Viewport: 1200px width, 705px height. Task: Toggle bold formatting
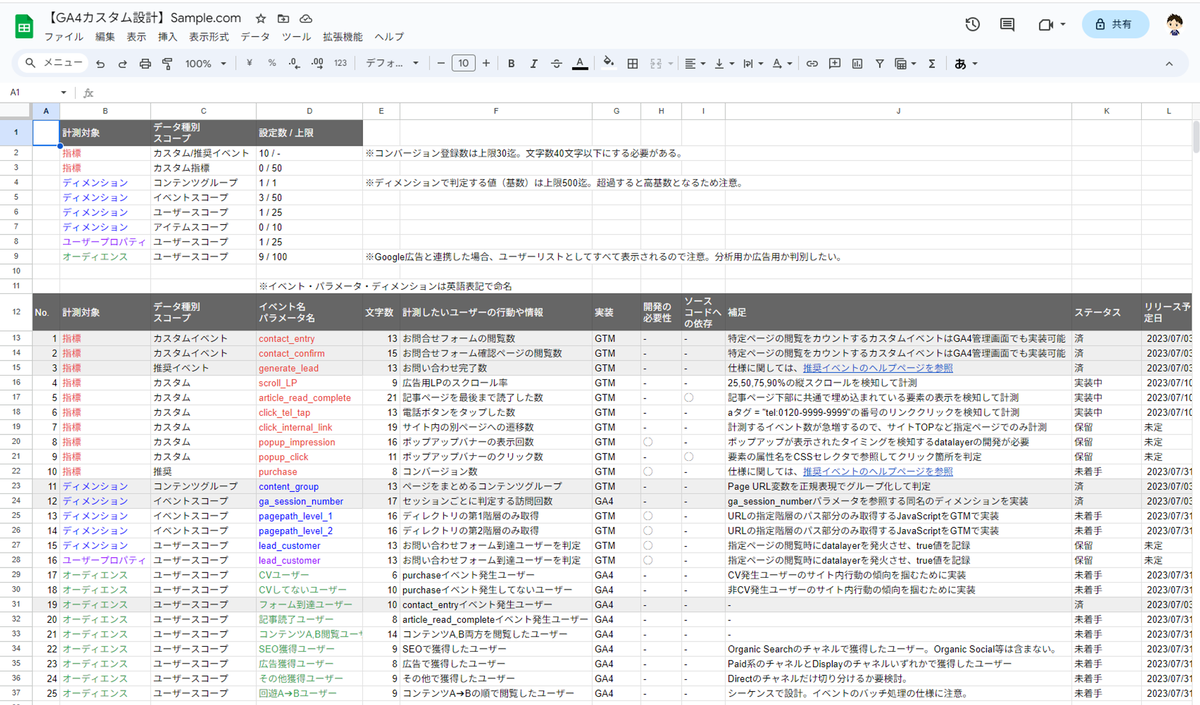pos(511,63)
